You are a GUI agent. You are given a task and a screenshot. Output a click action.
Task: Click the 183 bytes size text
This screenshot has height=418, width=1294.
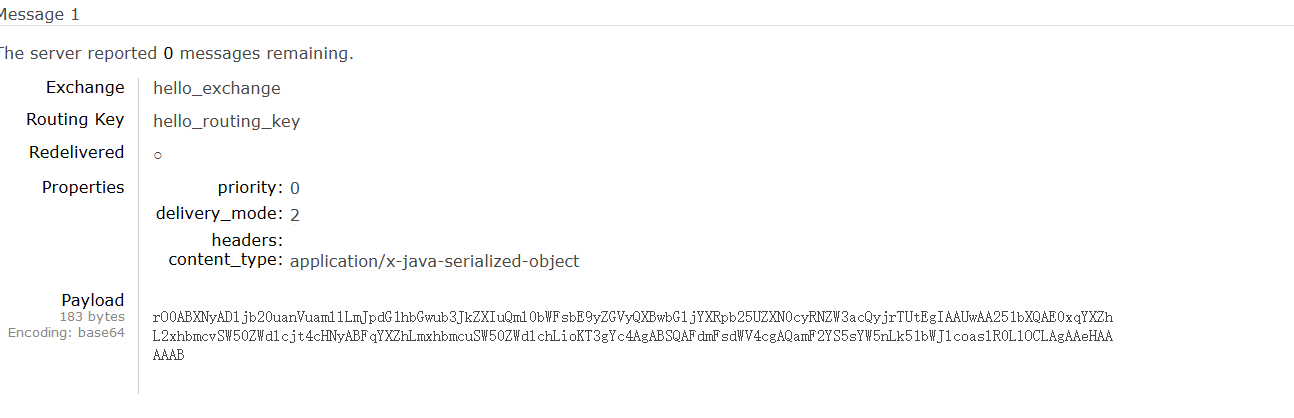pos(92,317)
